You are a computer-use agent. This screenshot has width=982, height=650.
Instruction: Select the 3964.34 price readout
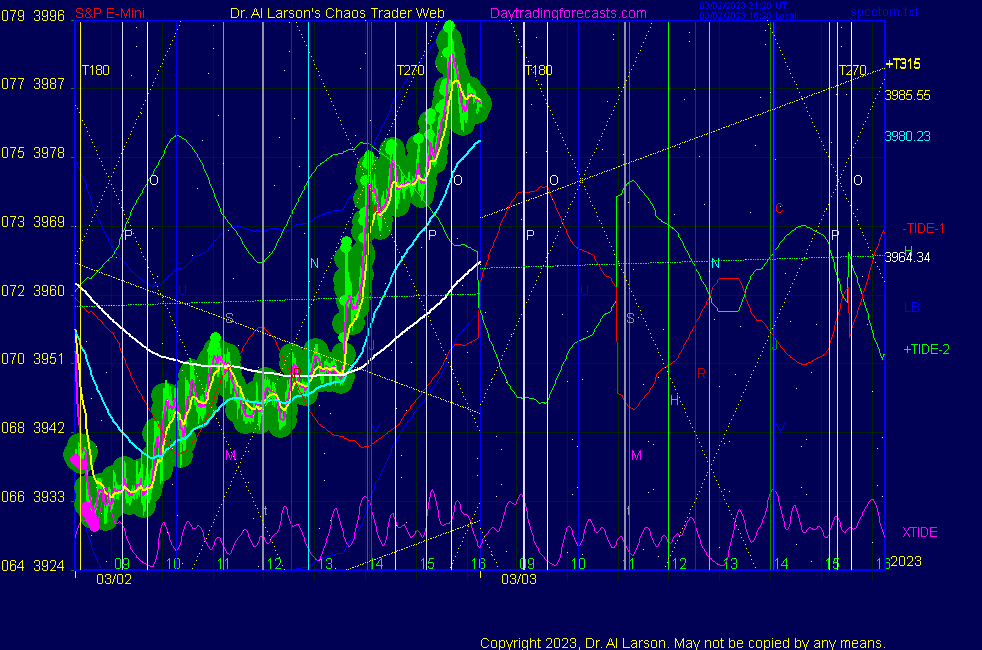click(907, 258)
